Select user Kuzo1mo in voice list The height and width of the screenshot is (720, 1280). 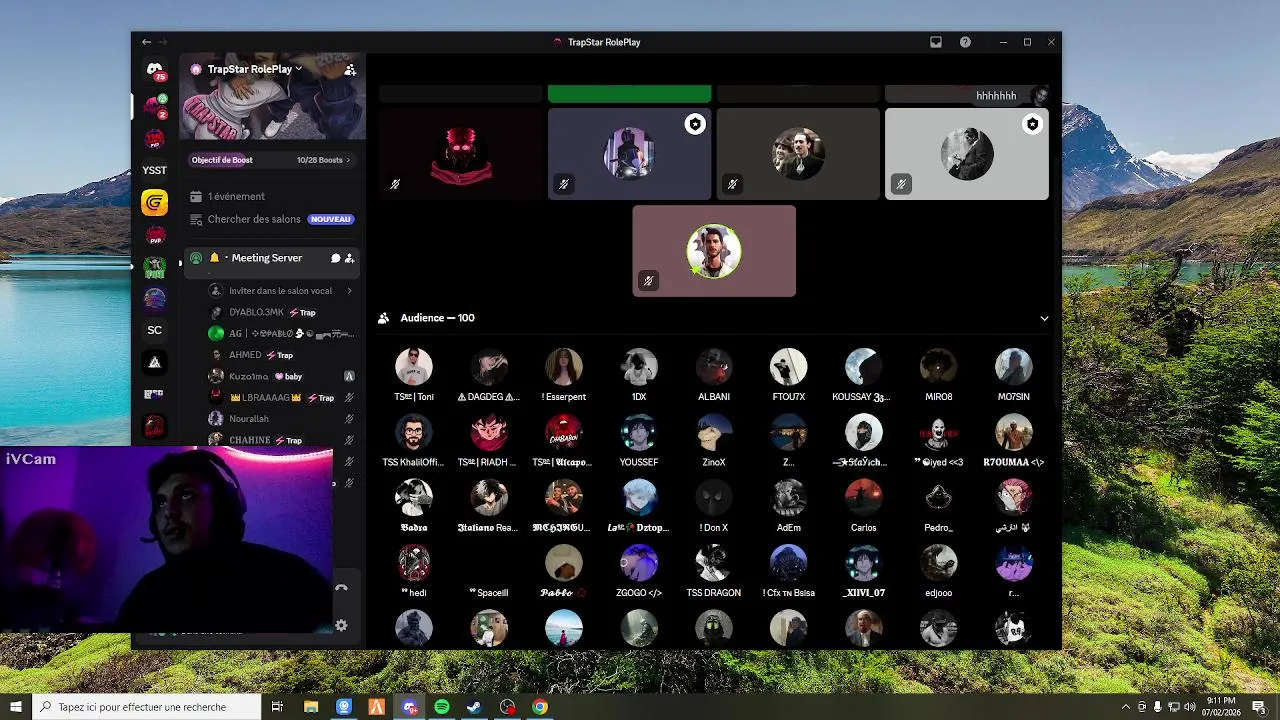click(x=249, y=376)
